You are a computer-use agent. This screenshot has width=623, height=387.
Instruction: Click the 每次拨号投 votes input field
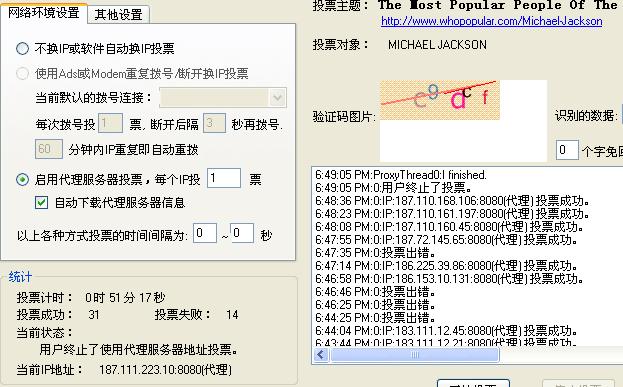pyautogui.click(x=110, y=123)
